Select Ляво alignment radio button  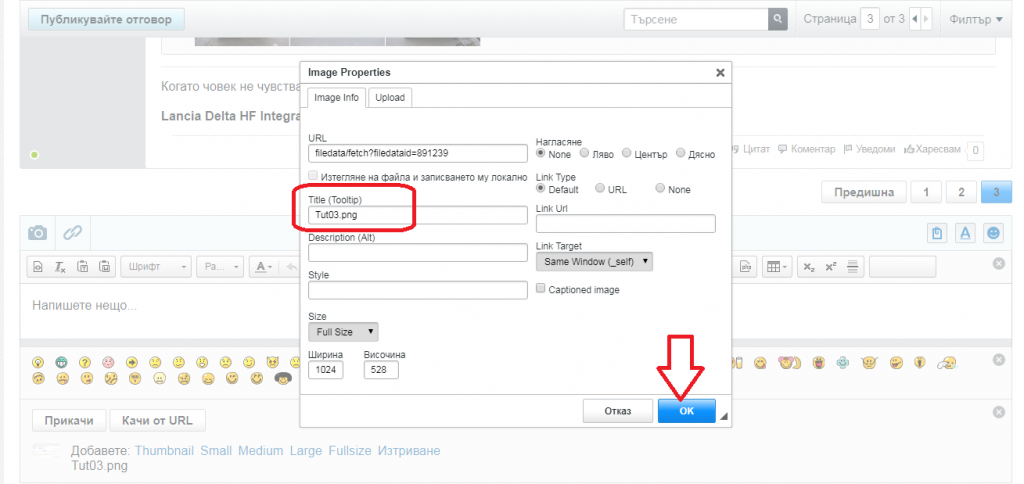(x=584, y=153)
